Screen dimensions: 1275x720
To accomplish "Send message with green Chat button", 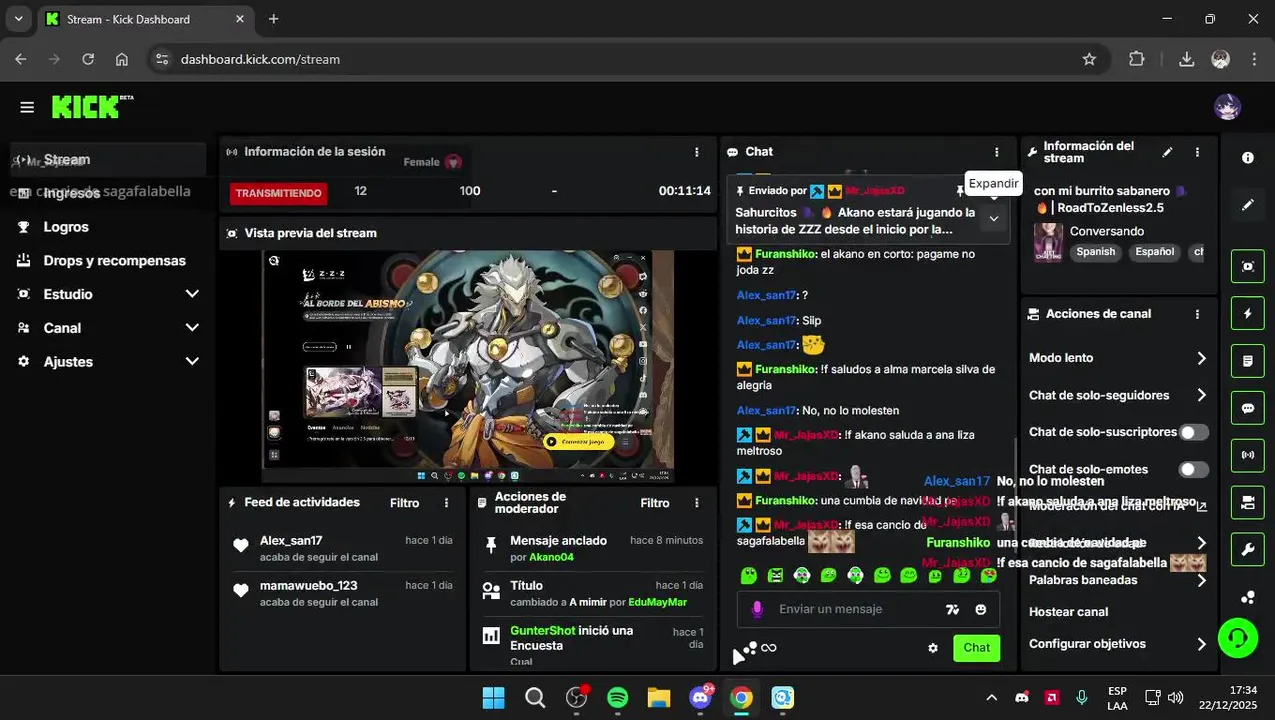I will [x=976, y=648].
